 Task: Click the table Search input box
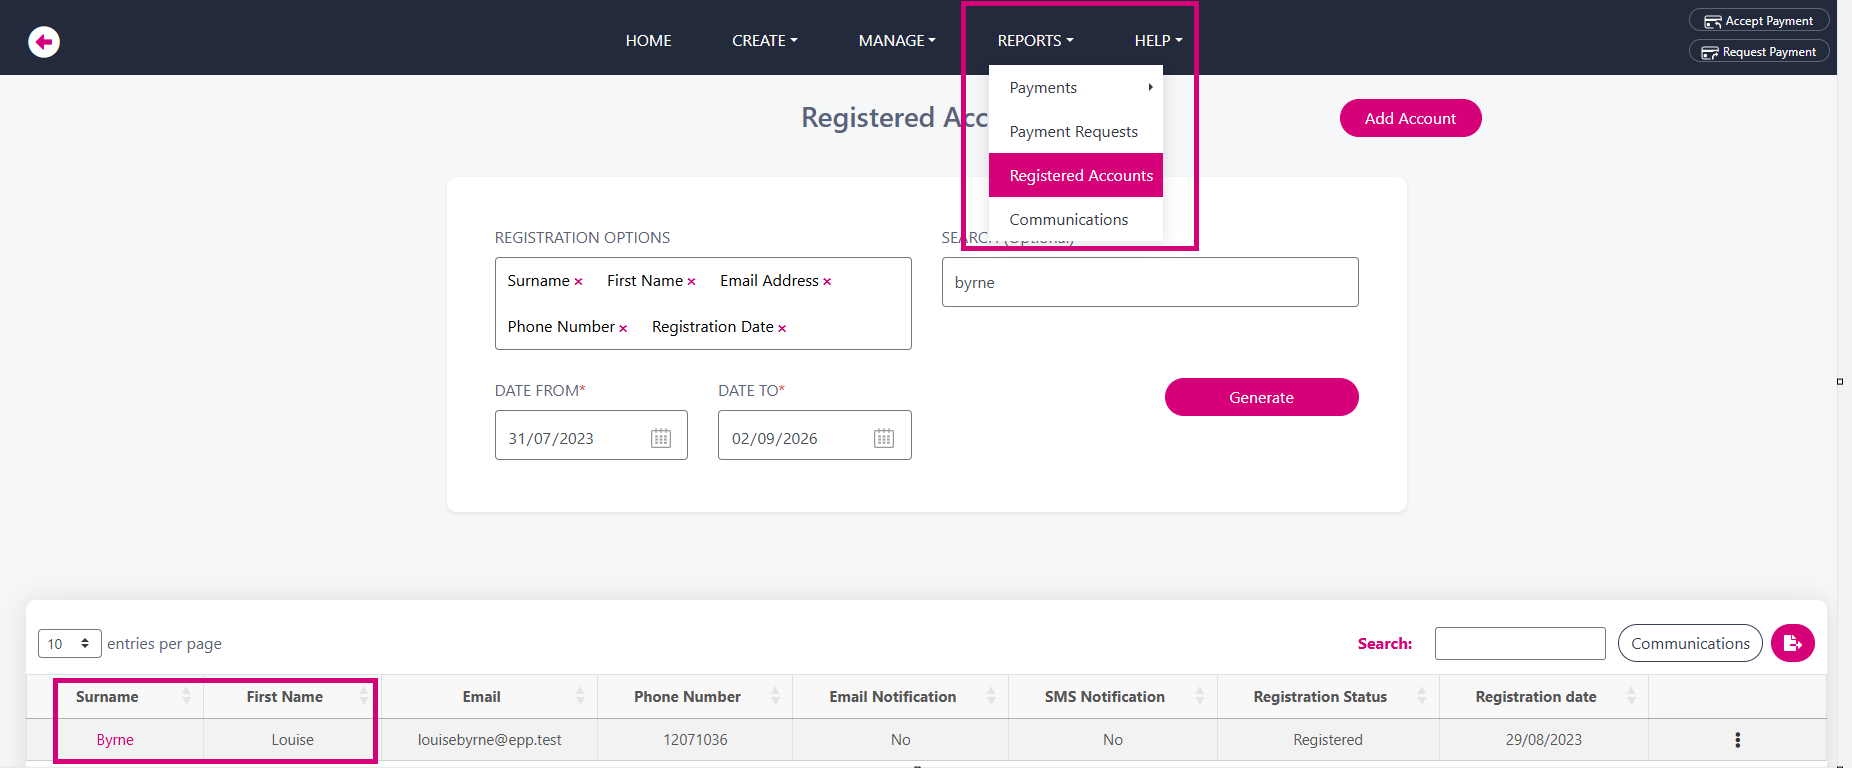pos(1520,643)
